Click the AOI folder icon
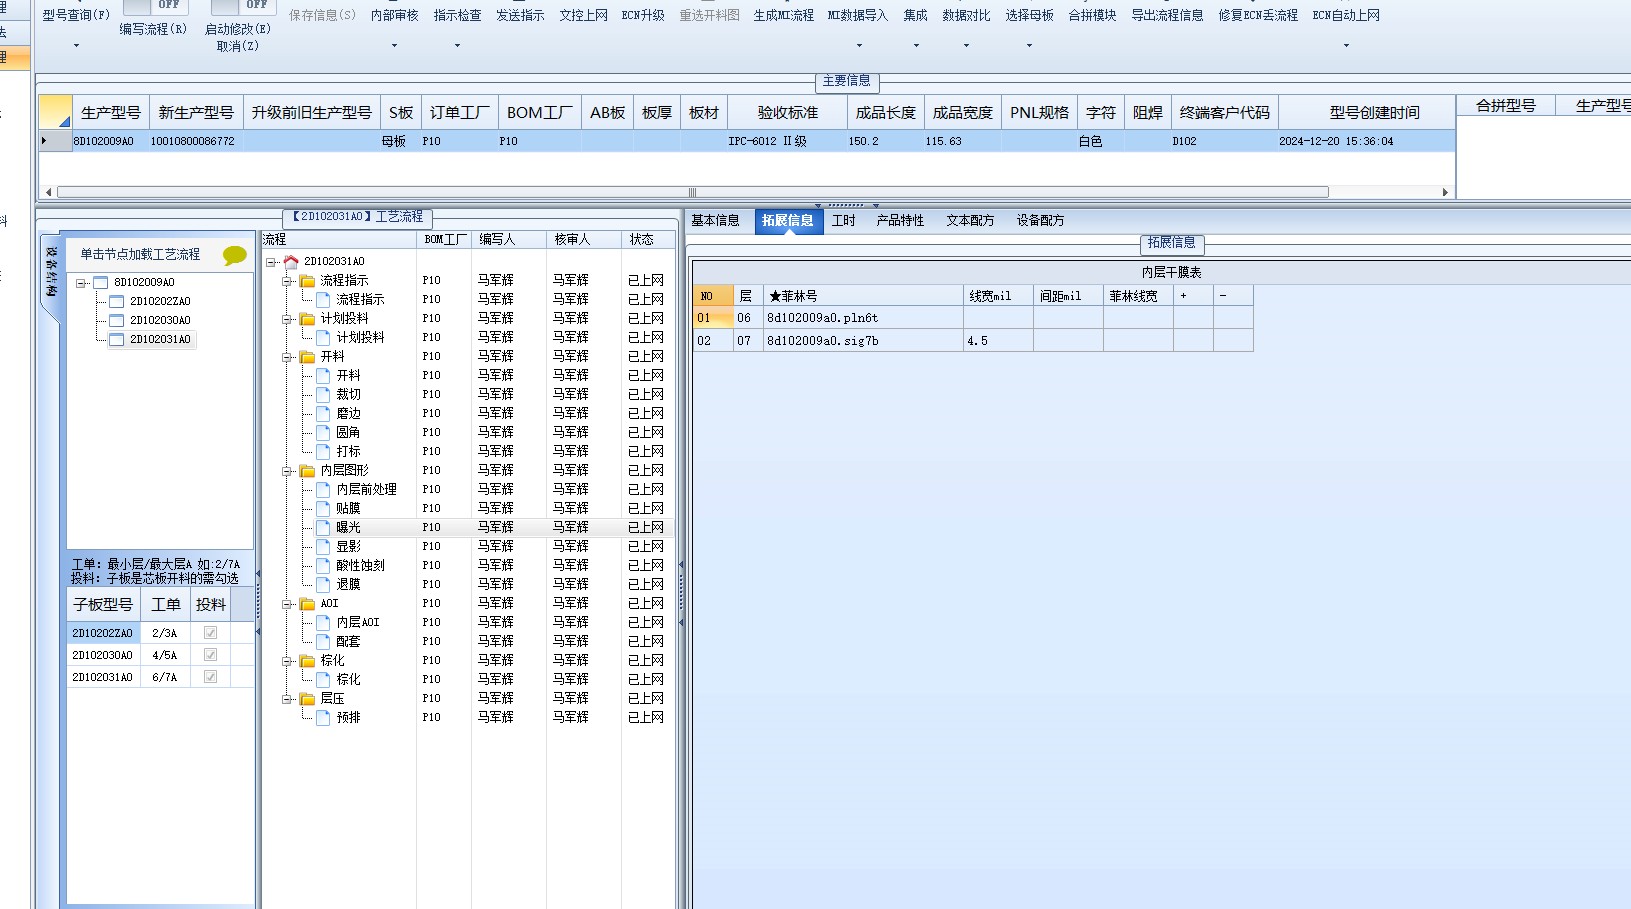 pos(308,604)
